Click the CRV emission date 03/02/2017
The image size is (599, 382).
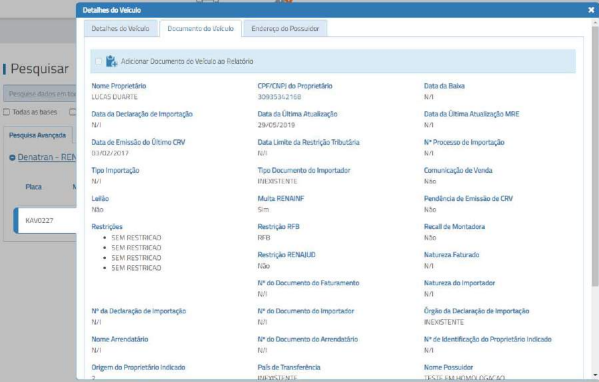click(110, 153)
